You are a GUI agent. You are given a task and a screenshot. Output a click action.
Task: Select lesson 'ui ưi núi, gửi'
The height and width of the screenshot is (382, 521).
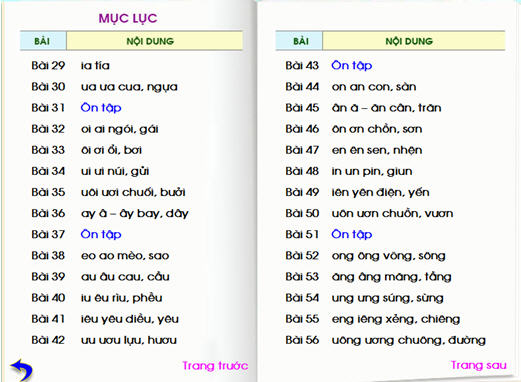click(115, 171)
